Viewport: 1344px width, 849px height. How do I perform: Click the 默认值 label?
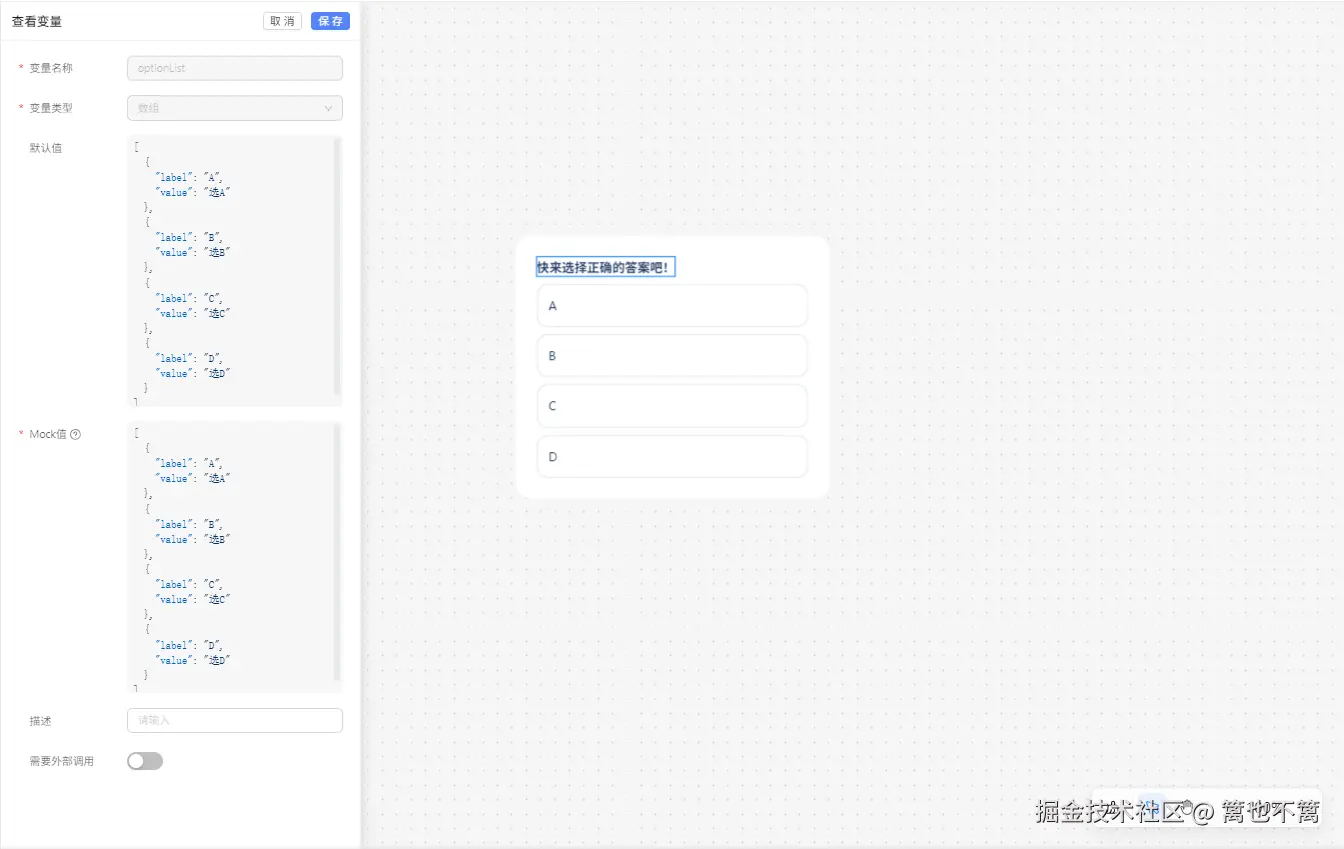(46, 148)
